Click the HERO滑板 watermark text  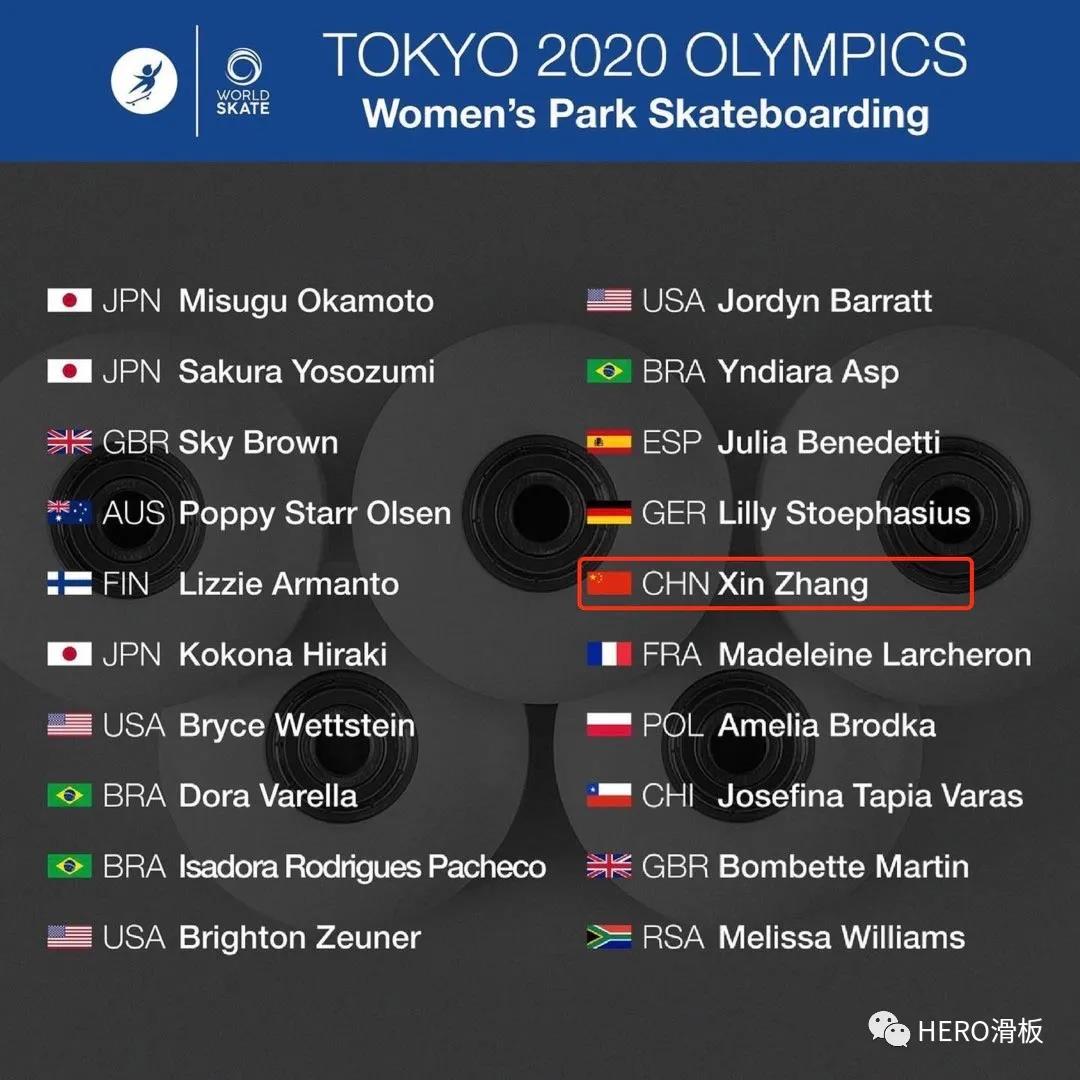point(981,1030)
